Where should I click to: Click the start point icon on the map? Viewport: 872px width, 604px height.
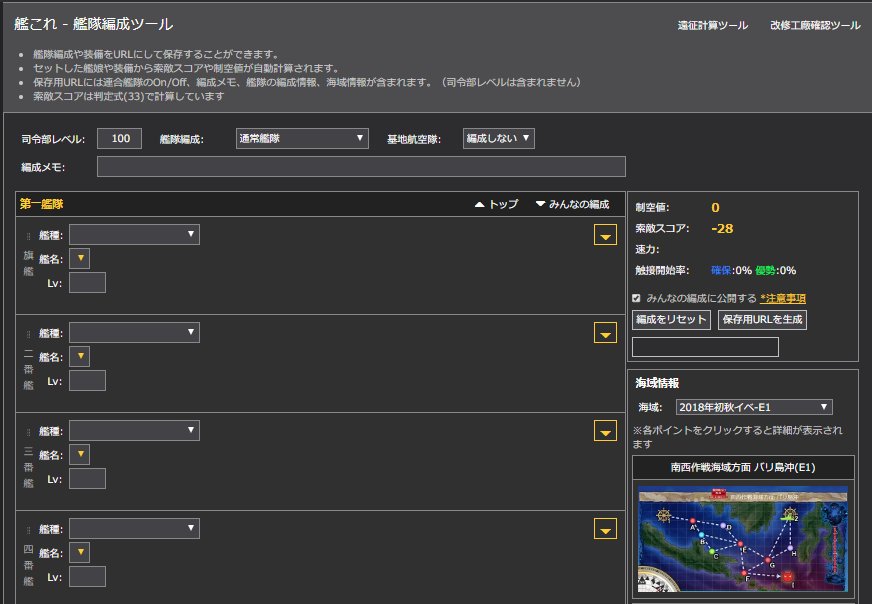tap(663, 515)
